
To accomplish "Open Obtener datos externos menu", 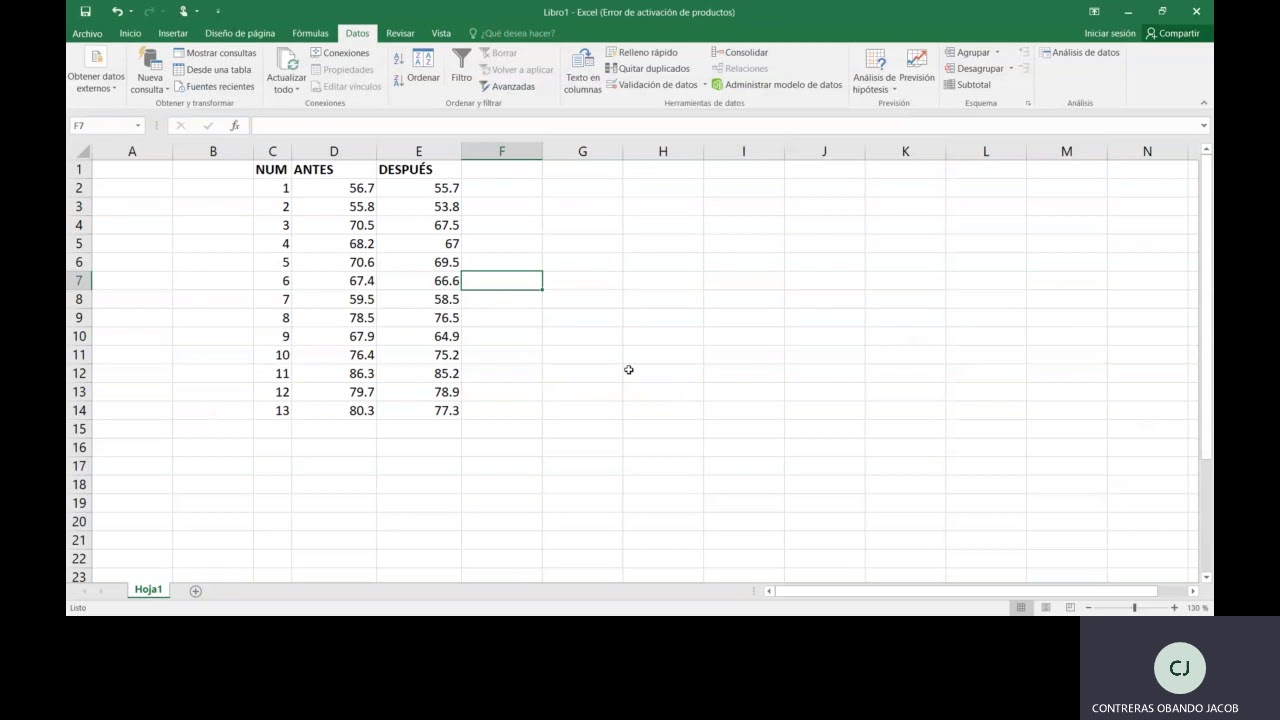I will pyautogui.click(x=96, y=71).
